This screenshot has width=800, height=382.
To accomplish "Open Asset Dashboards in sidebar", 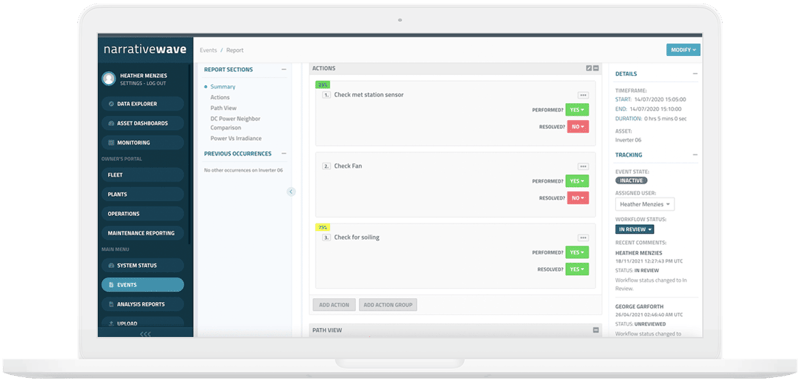I will [x=142, y=123].
